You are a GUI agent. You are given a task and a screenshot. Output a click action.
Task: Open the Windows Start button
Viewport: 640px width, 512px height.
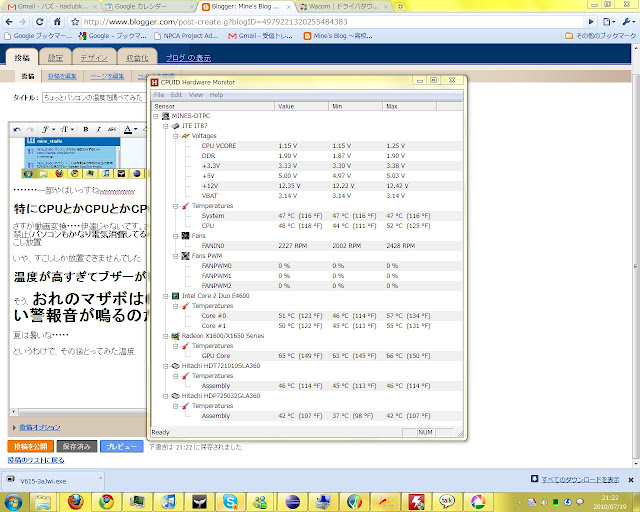coord(13,502)
